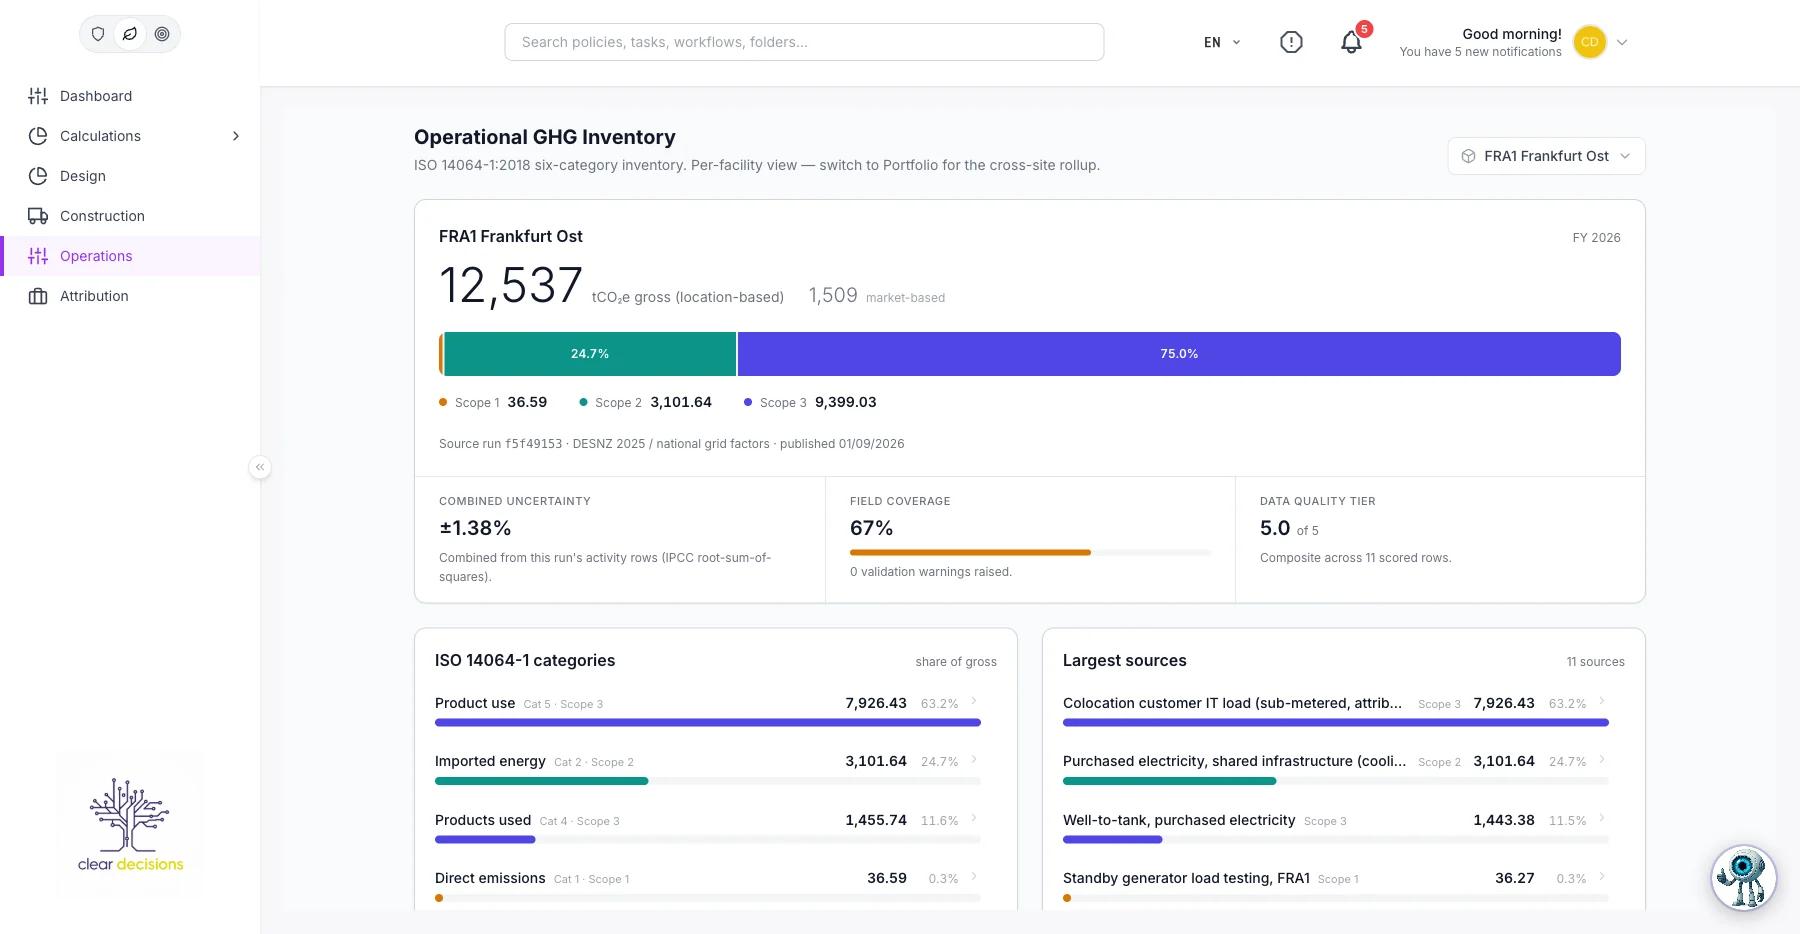Collapse the sidebar with the double-chevron button
This screenshot has width=1800, height=934.
(x=260, y=467)
